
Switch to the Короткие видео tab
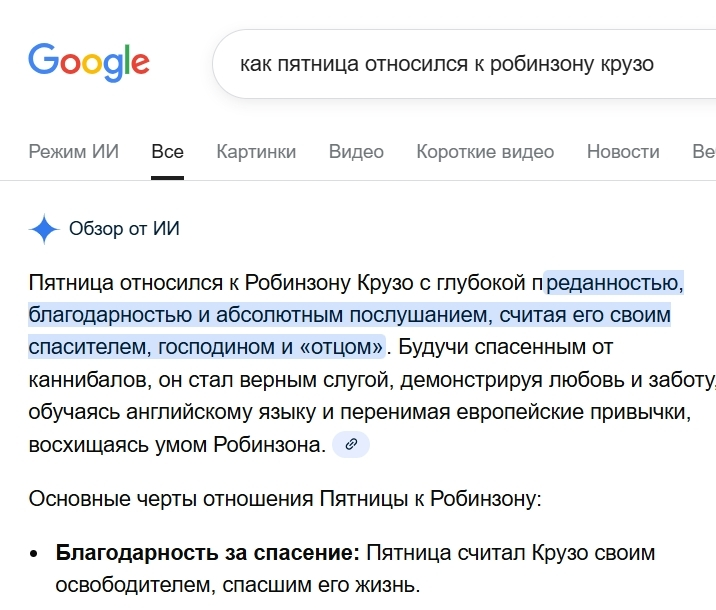click(x=485, y=152)
